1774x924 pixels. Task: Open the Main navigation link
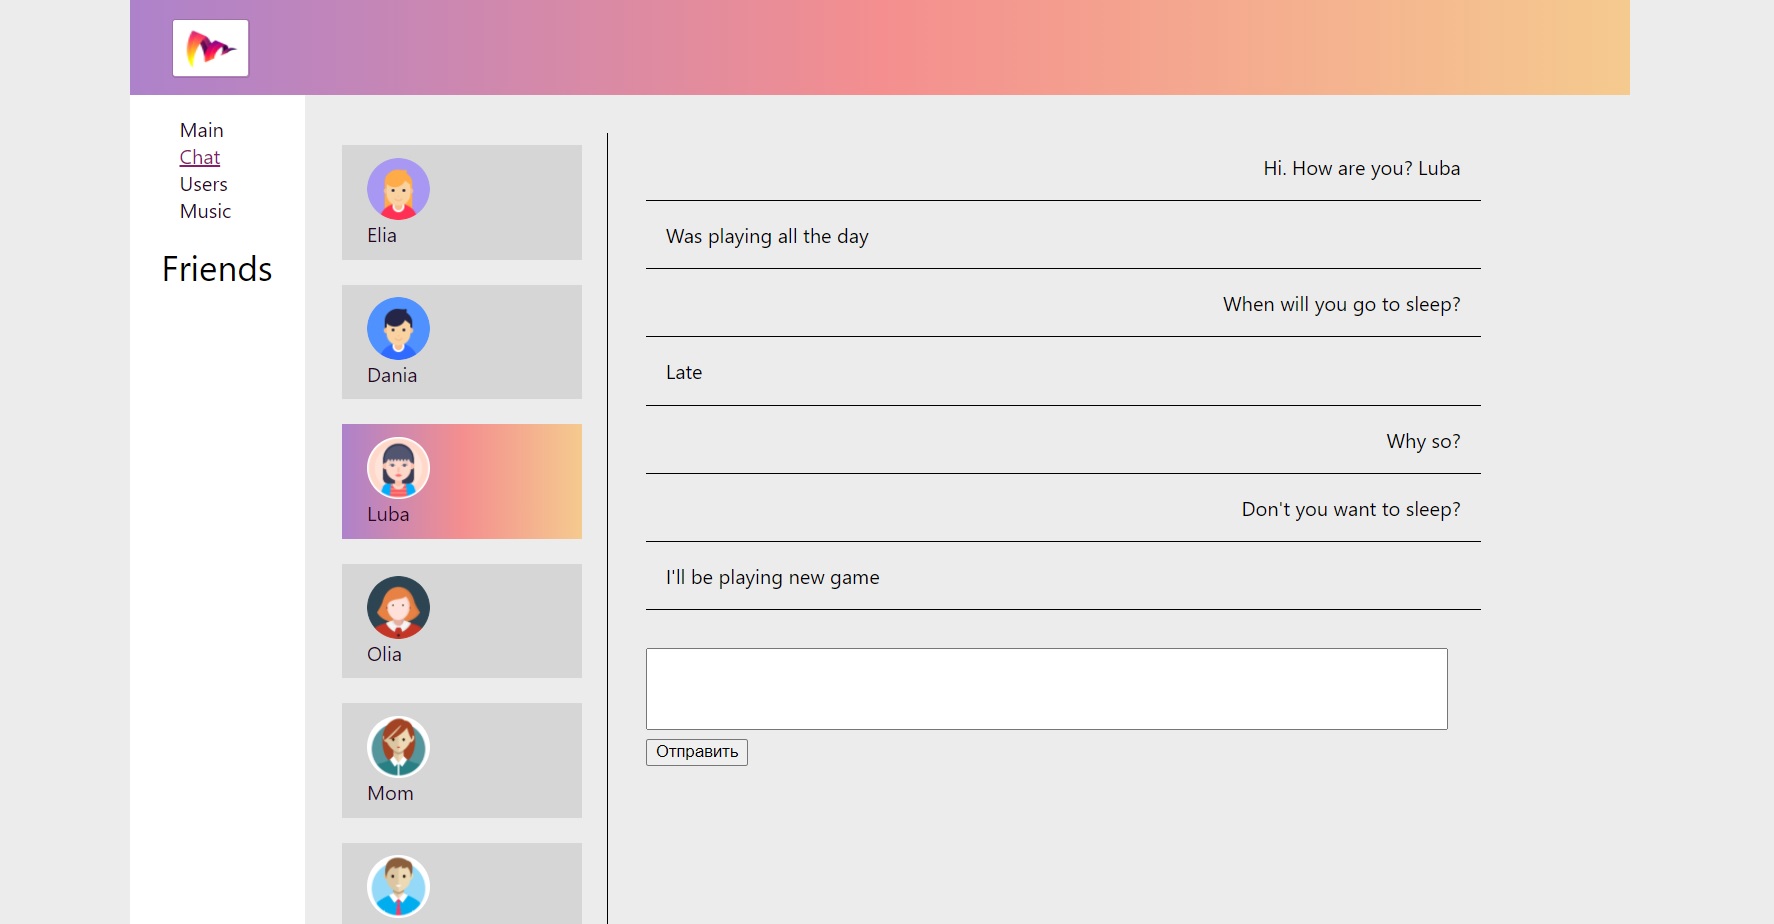click(202, 130)
